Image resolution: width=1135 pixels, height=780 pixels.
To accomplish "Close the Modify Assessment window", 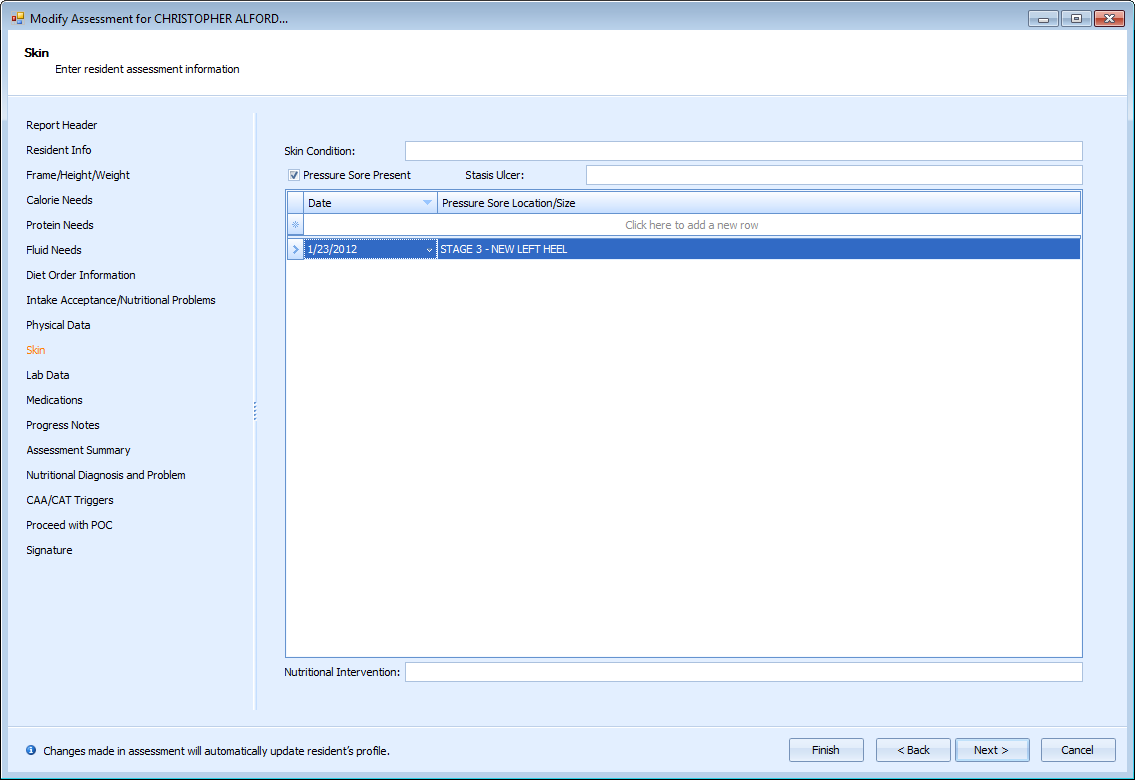I will coord(1109,18).
